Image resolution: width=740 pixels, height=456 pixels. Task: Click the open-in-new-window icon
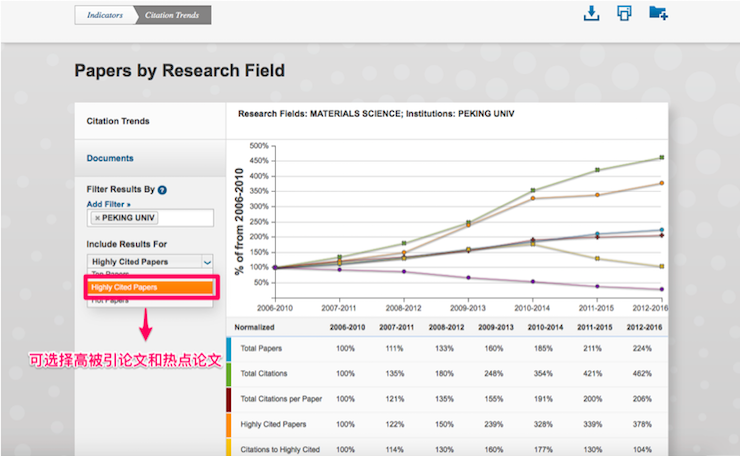(624, 13)
